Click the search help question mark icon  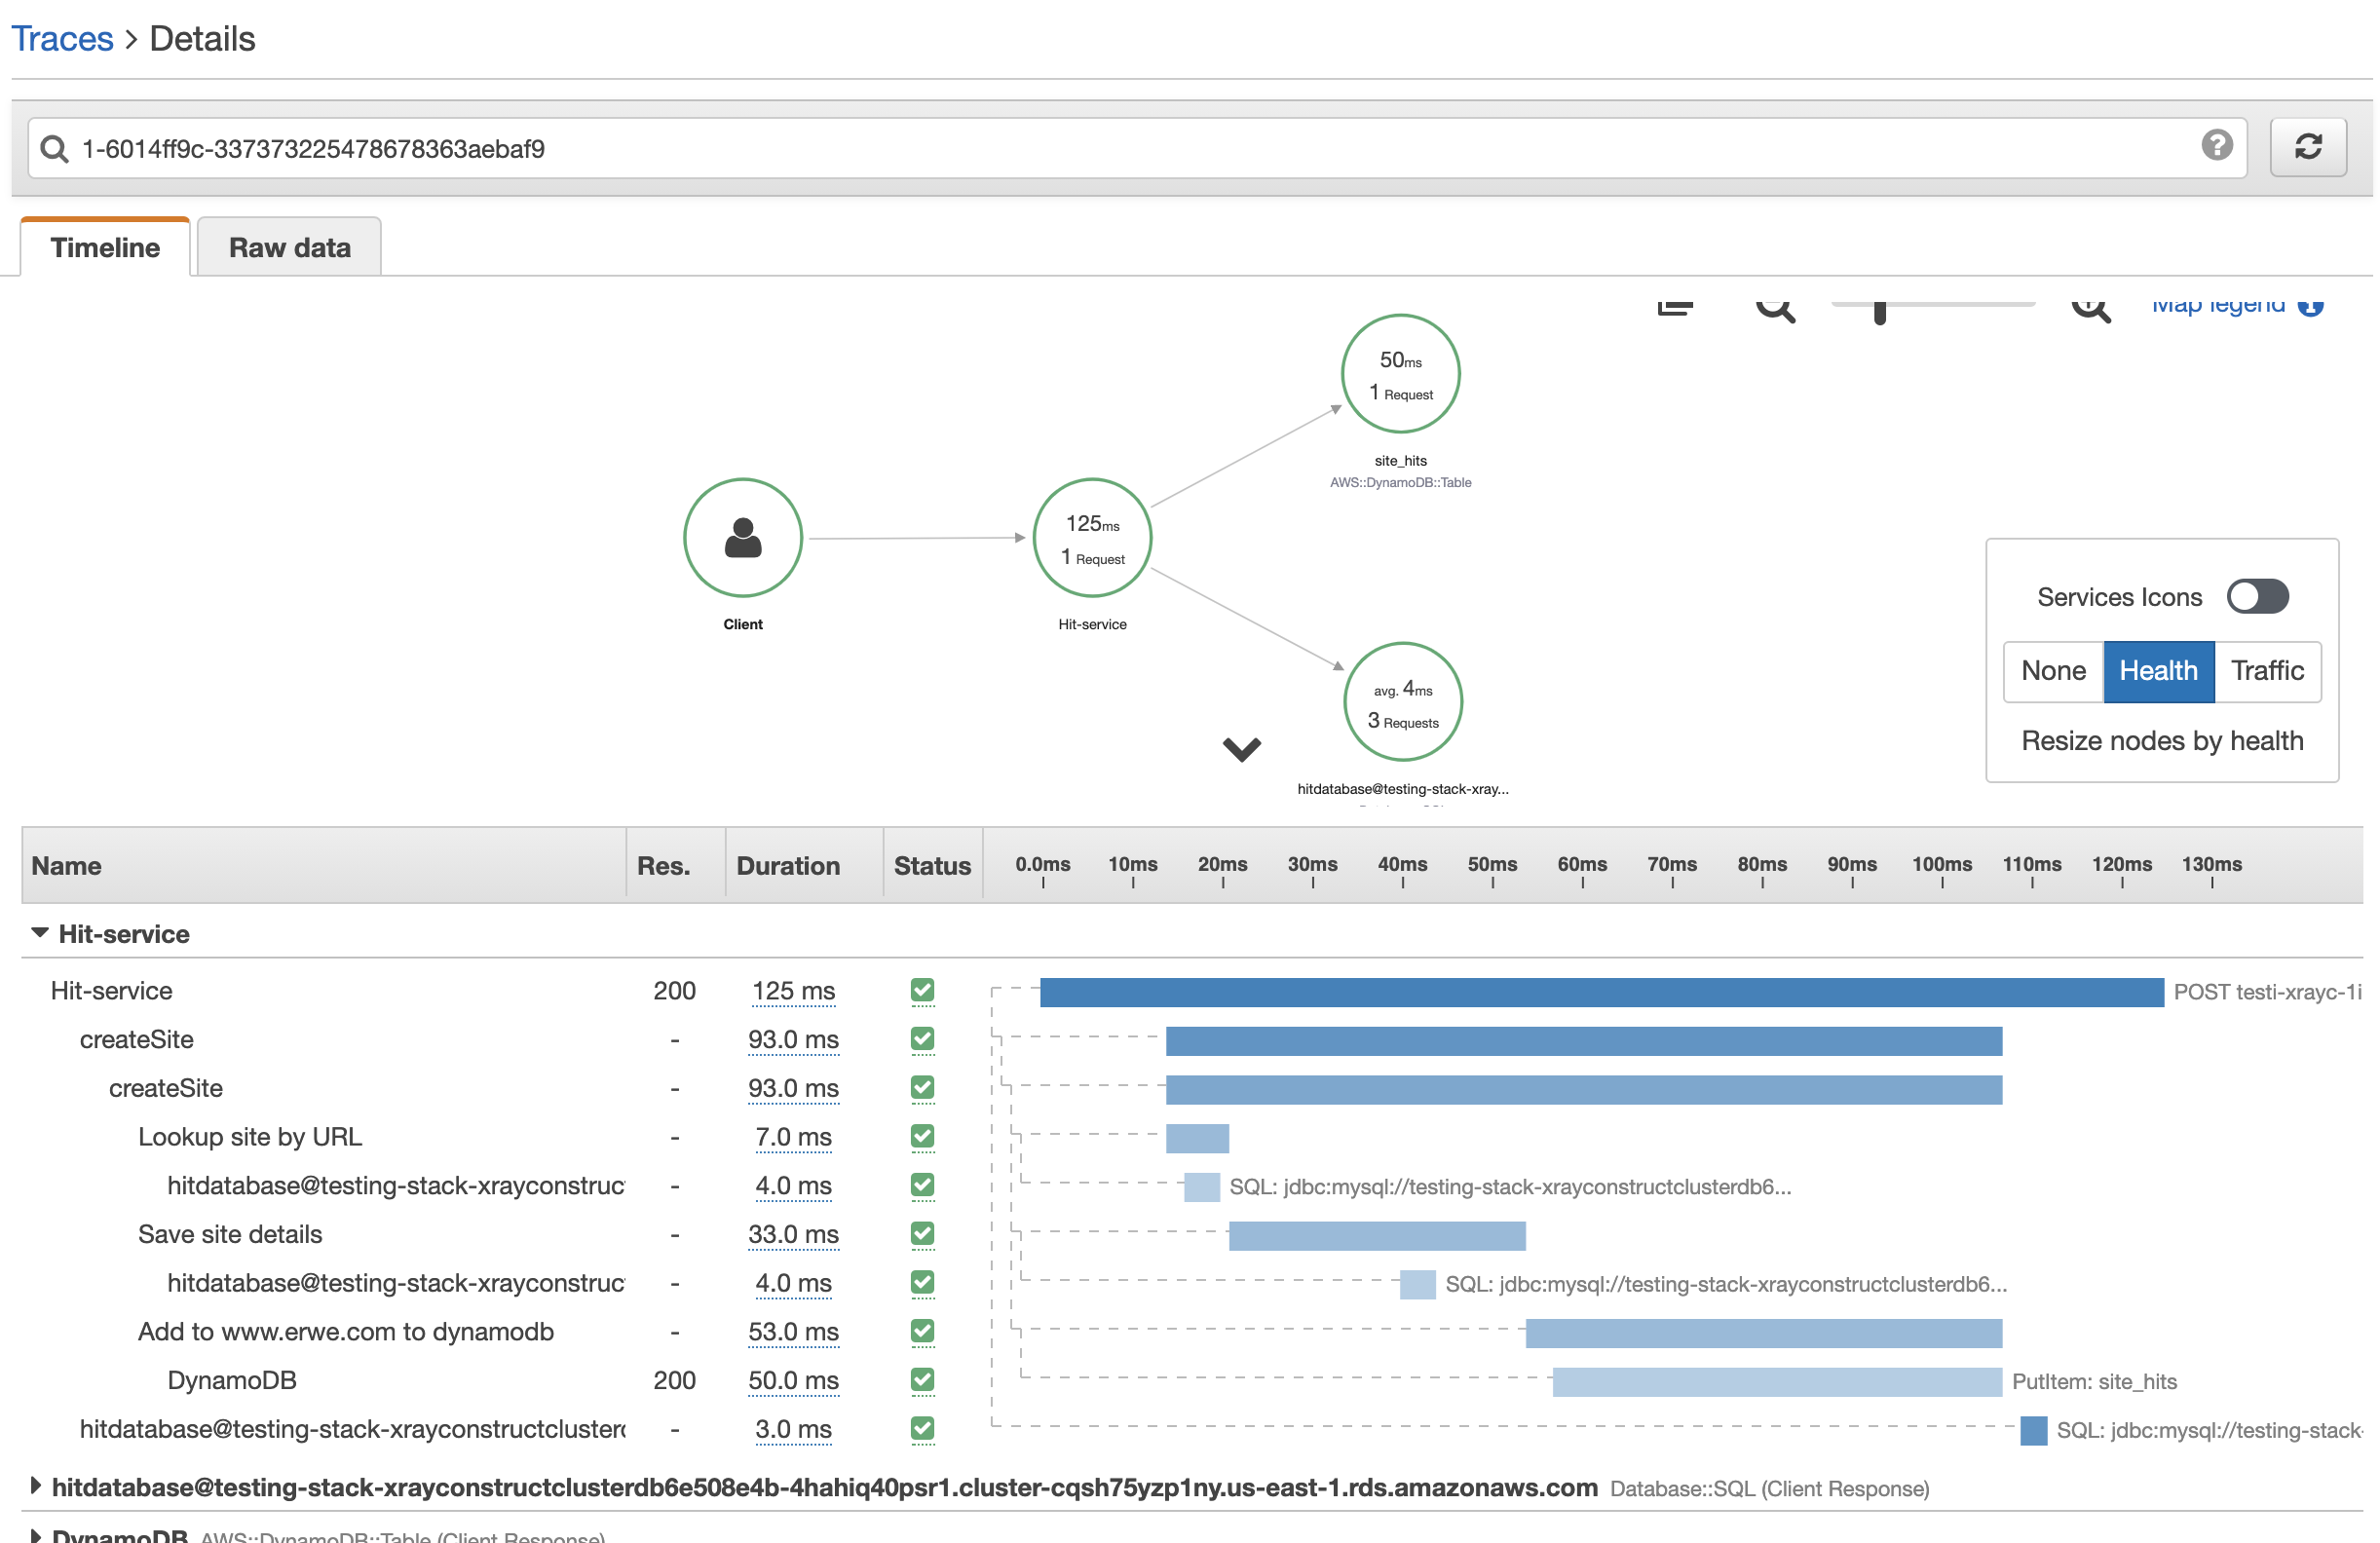[x=2216, y=146]
